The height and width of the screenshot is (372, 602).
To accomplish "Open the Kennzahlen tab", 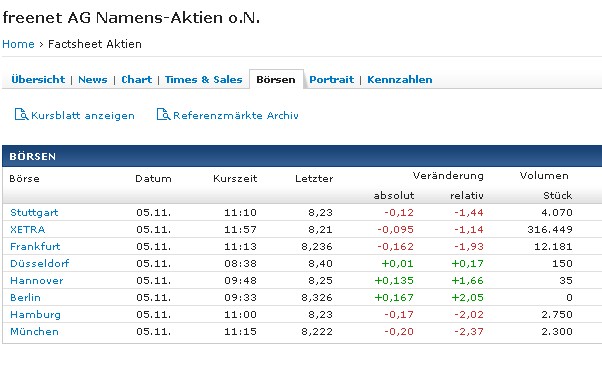I will click(x=400, y=79).
